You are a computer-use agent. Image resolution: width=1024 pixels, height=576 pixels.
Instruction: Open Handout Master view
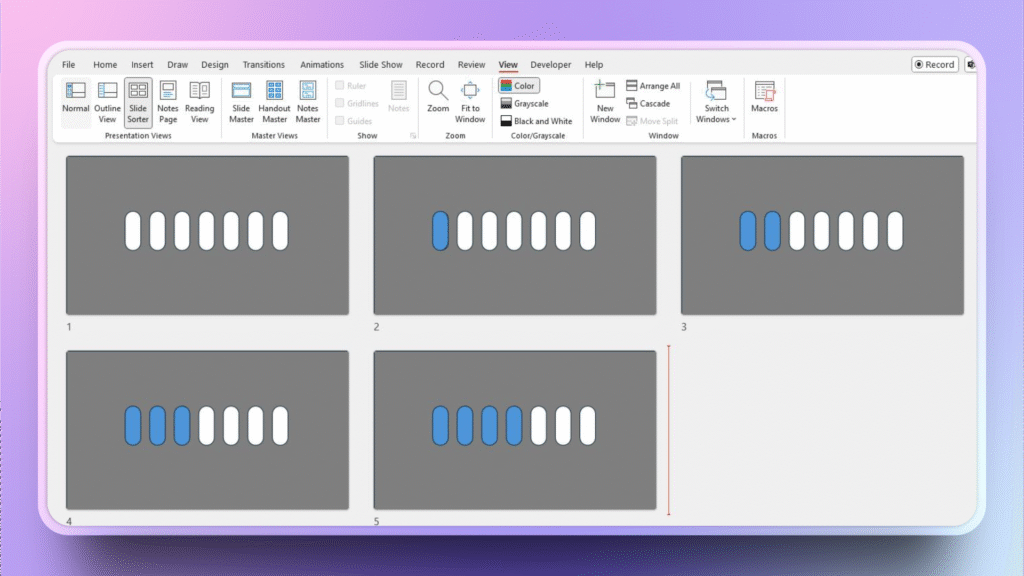(274, 102)
